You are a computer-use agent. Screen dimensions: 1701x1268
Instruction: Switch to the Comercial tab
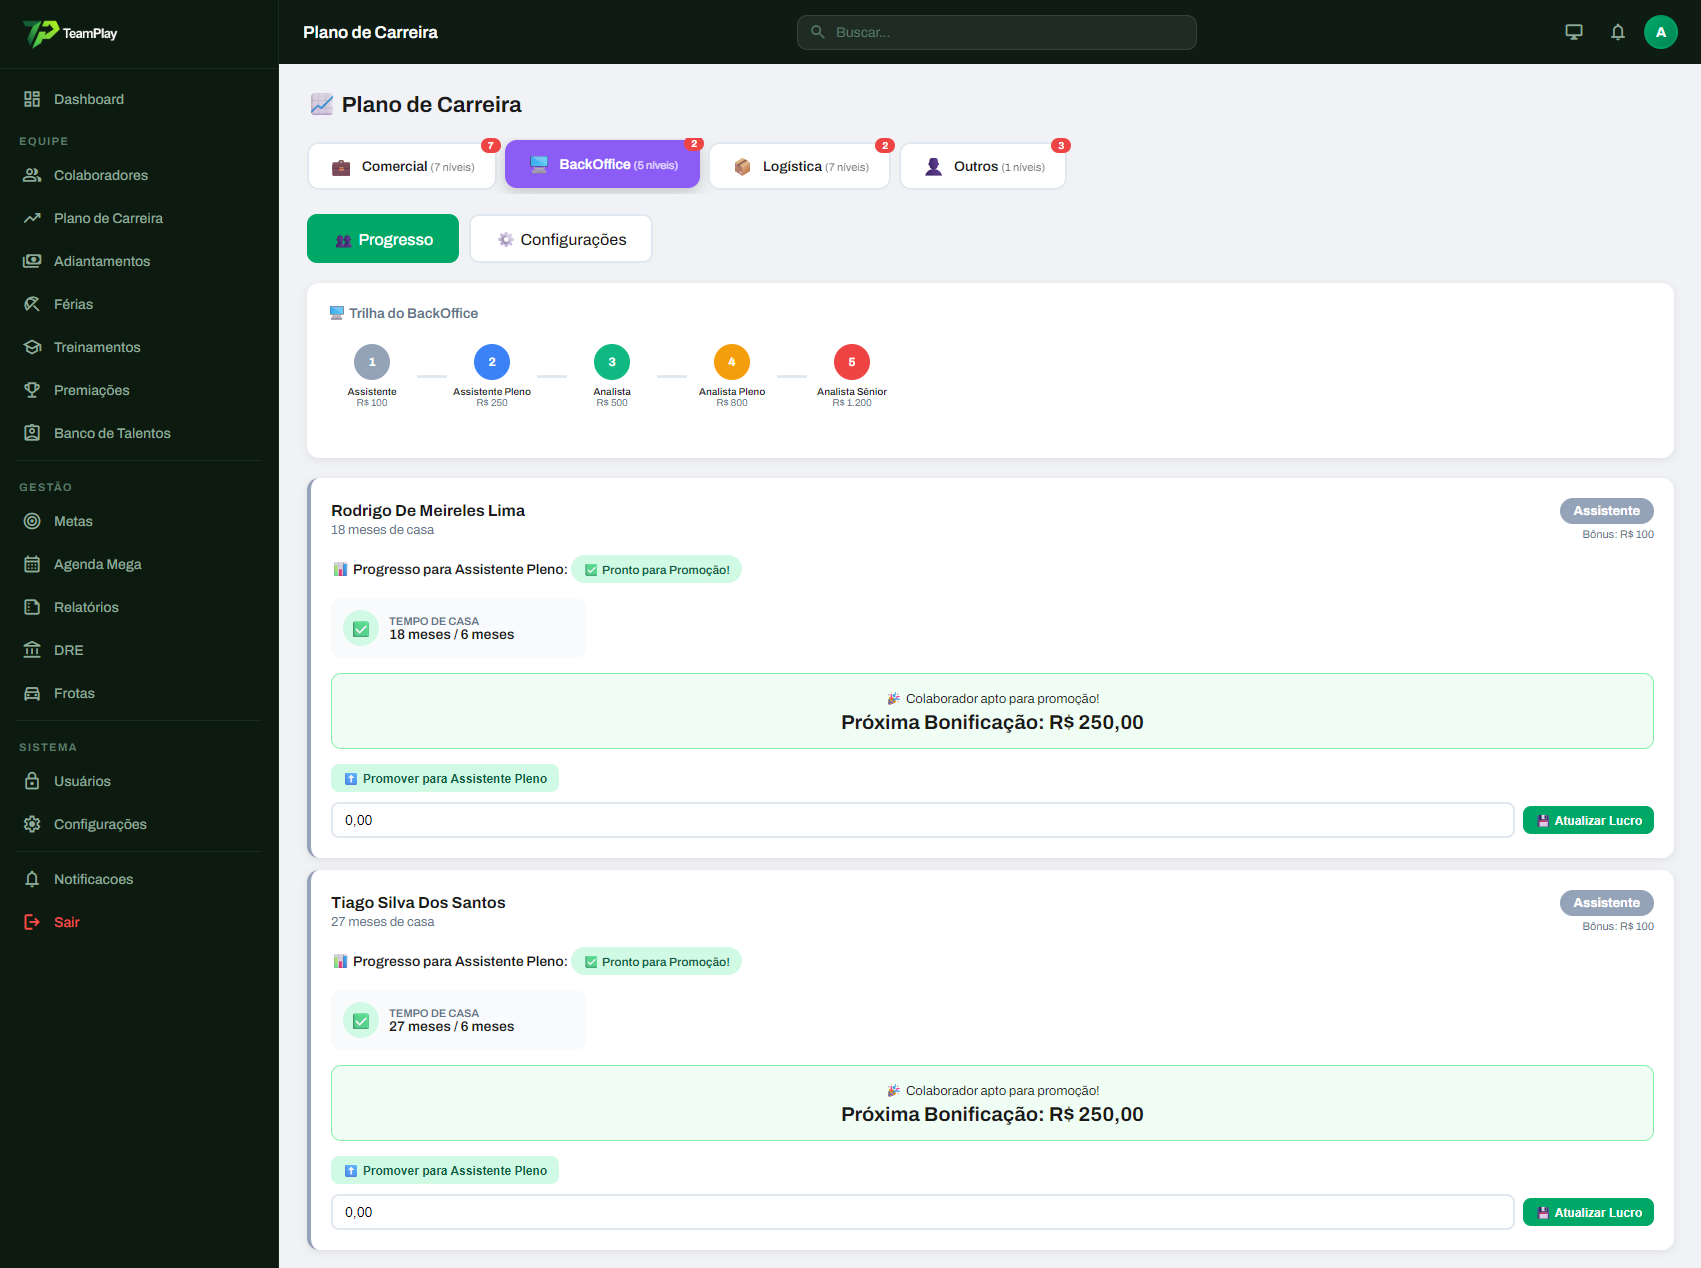[402, 166]
